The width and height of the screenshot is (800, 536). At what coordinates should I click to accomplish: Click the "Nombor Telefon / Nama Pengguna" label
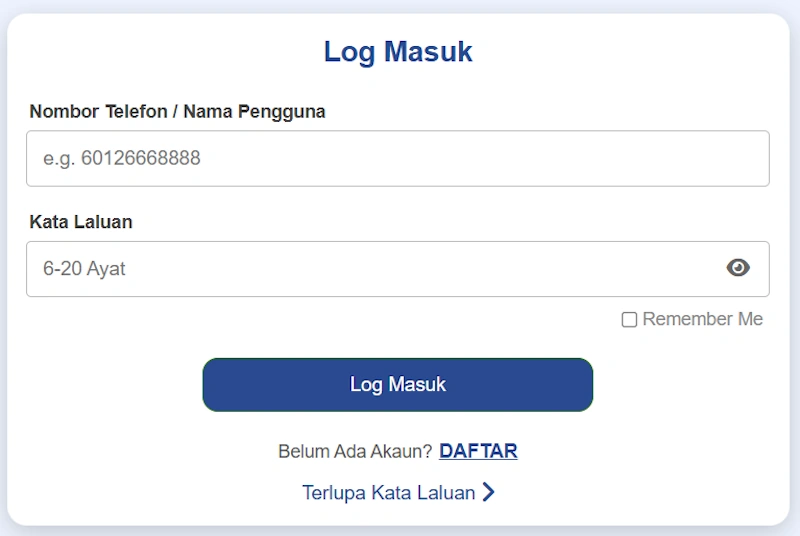click(177, 112)
